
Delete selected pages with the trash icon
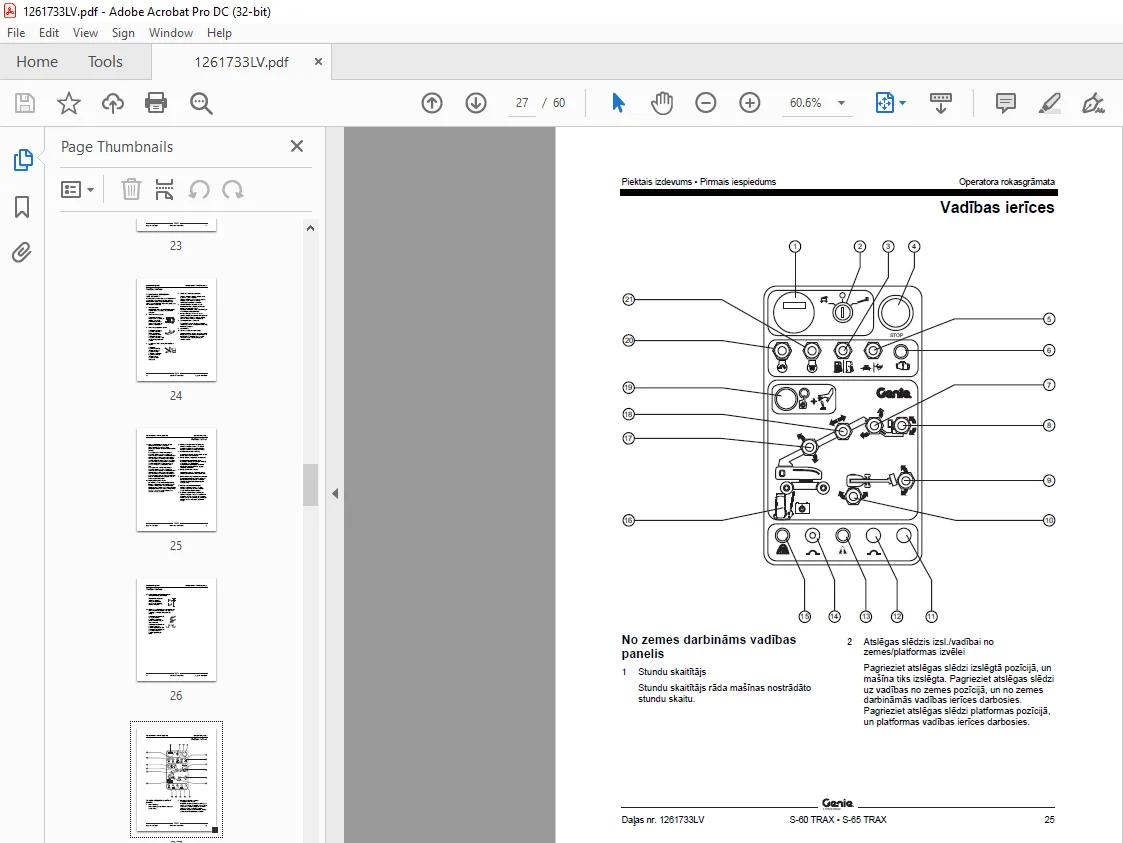click(x=131, y=190)
